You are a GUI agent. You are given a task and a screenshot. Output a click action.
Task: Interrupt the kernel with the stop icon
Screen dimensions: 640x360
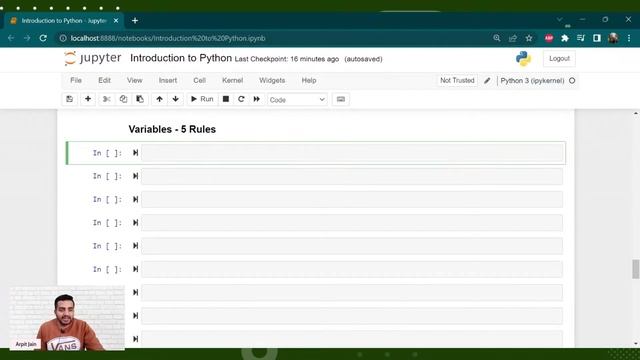click(226, 99)
